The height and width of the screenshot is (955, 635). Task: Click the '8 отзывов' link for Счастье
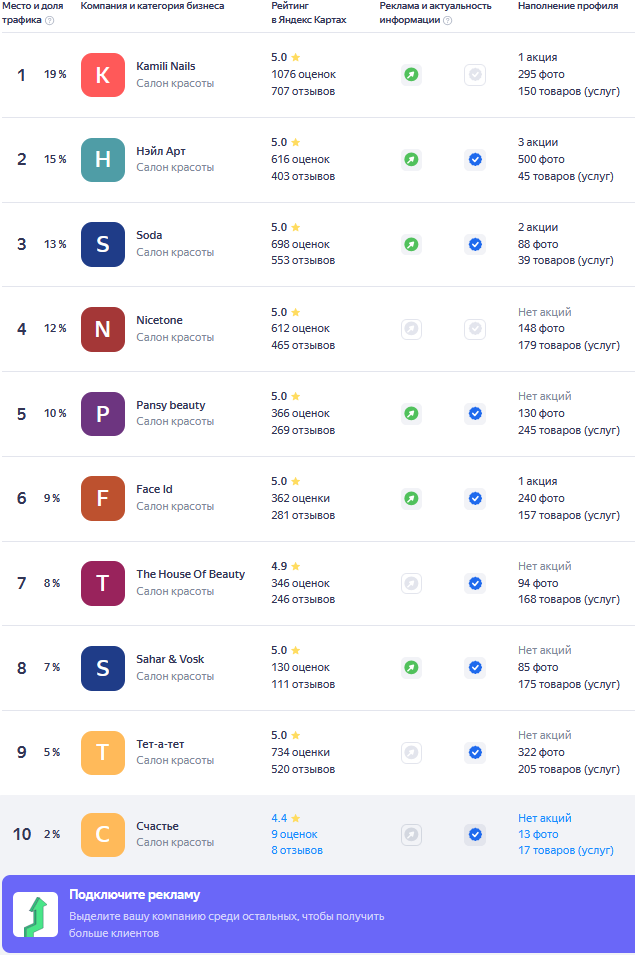297,850
